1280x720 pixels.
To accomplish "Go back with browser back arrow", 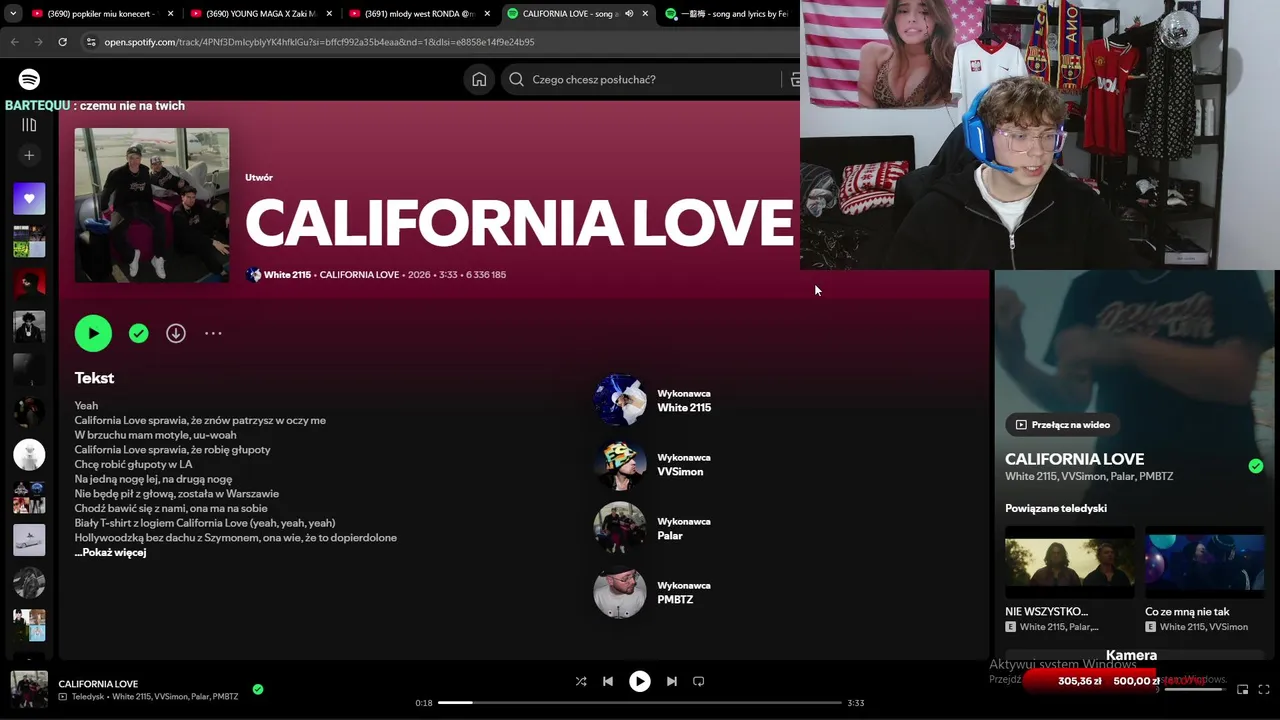I will tap(14, 42).
